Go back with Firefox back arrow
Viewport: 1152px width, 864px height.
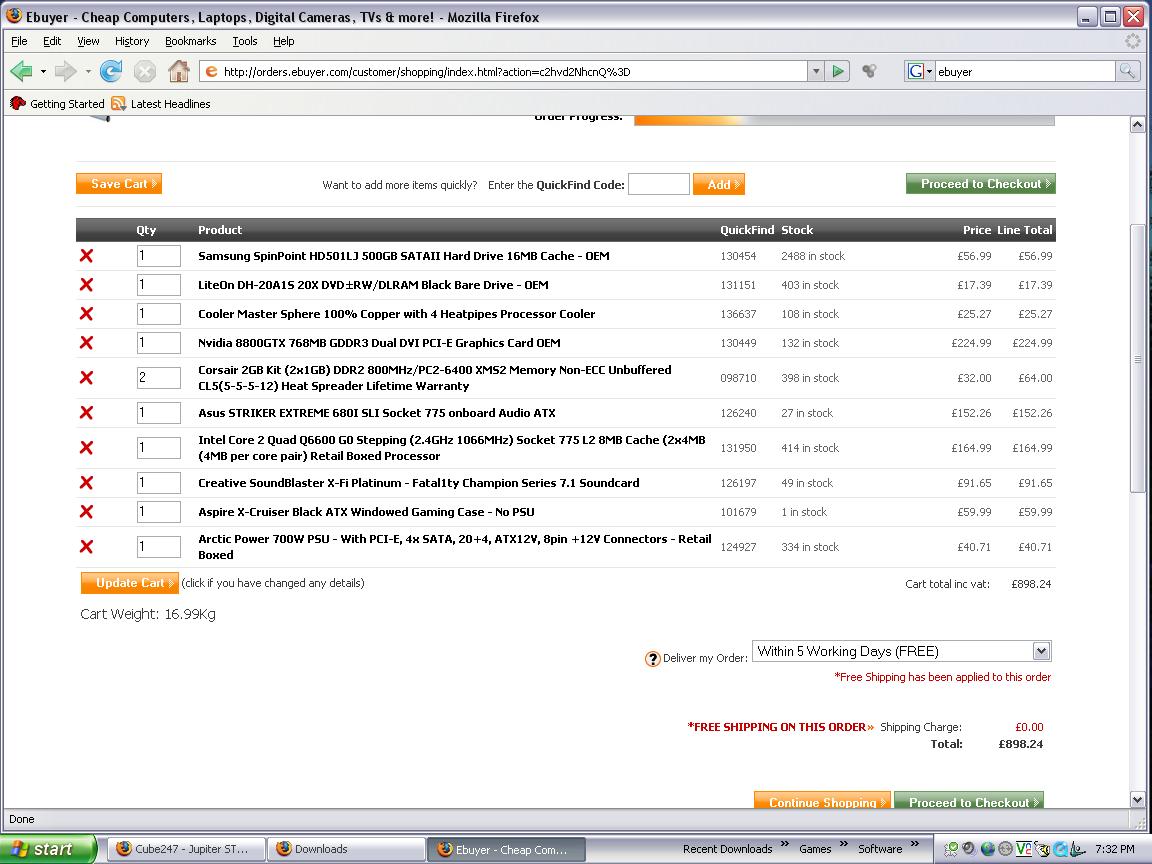(x=21, y=71)
